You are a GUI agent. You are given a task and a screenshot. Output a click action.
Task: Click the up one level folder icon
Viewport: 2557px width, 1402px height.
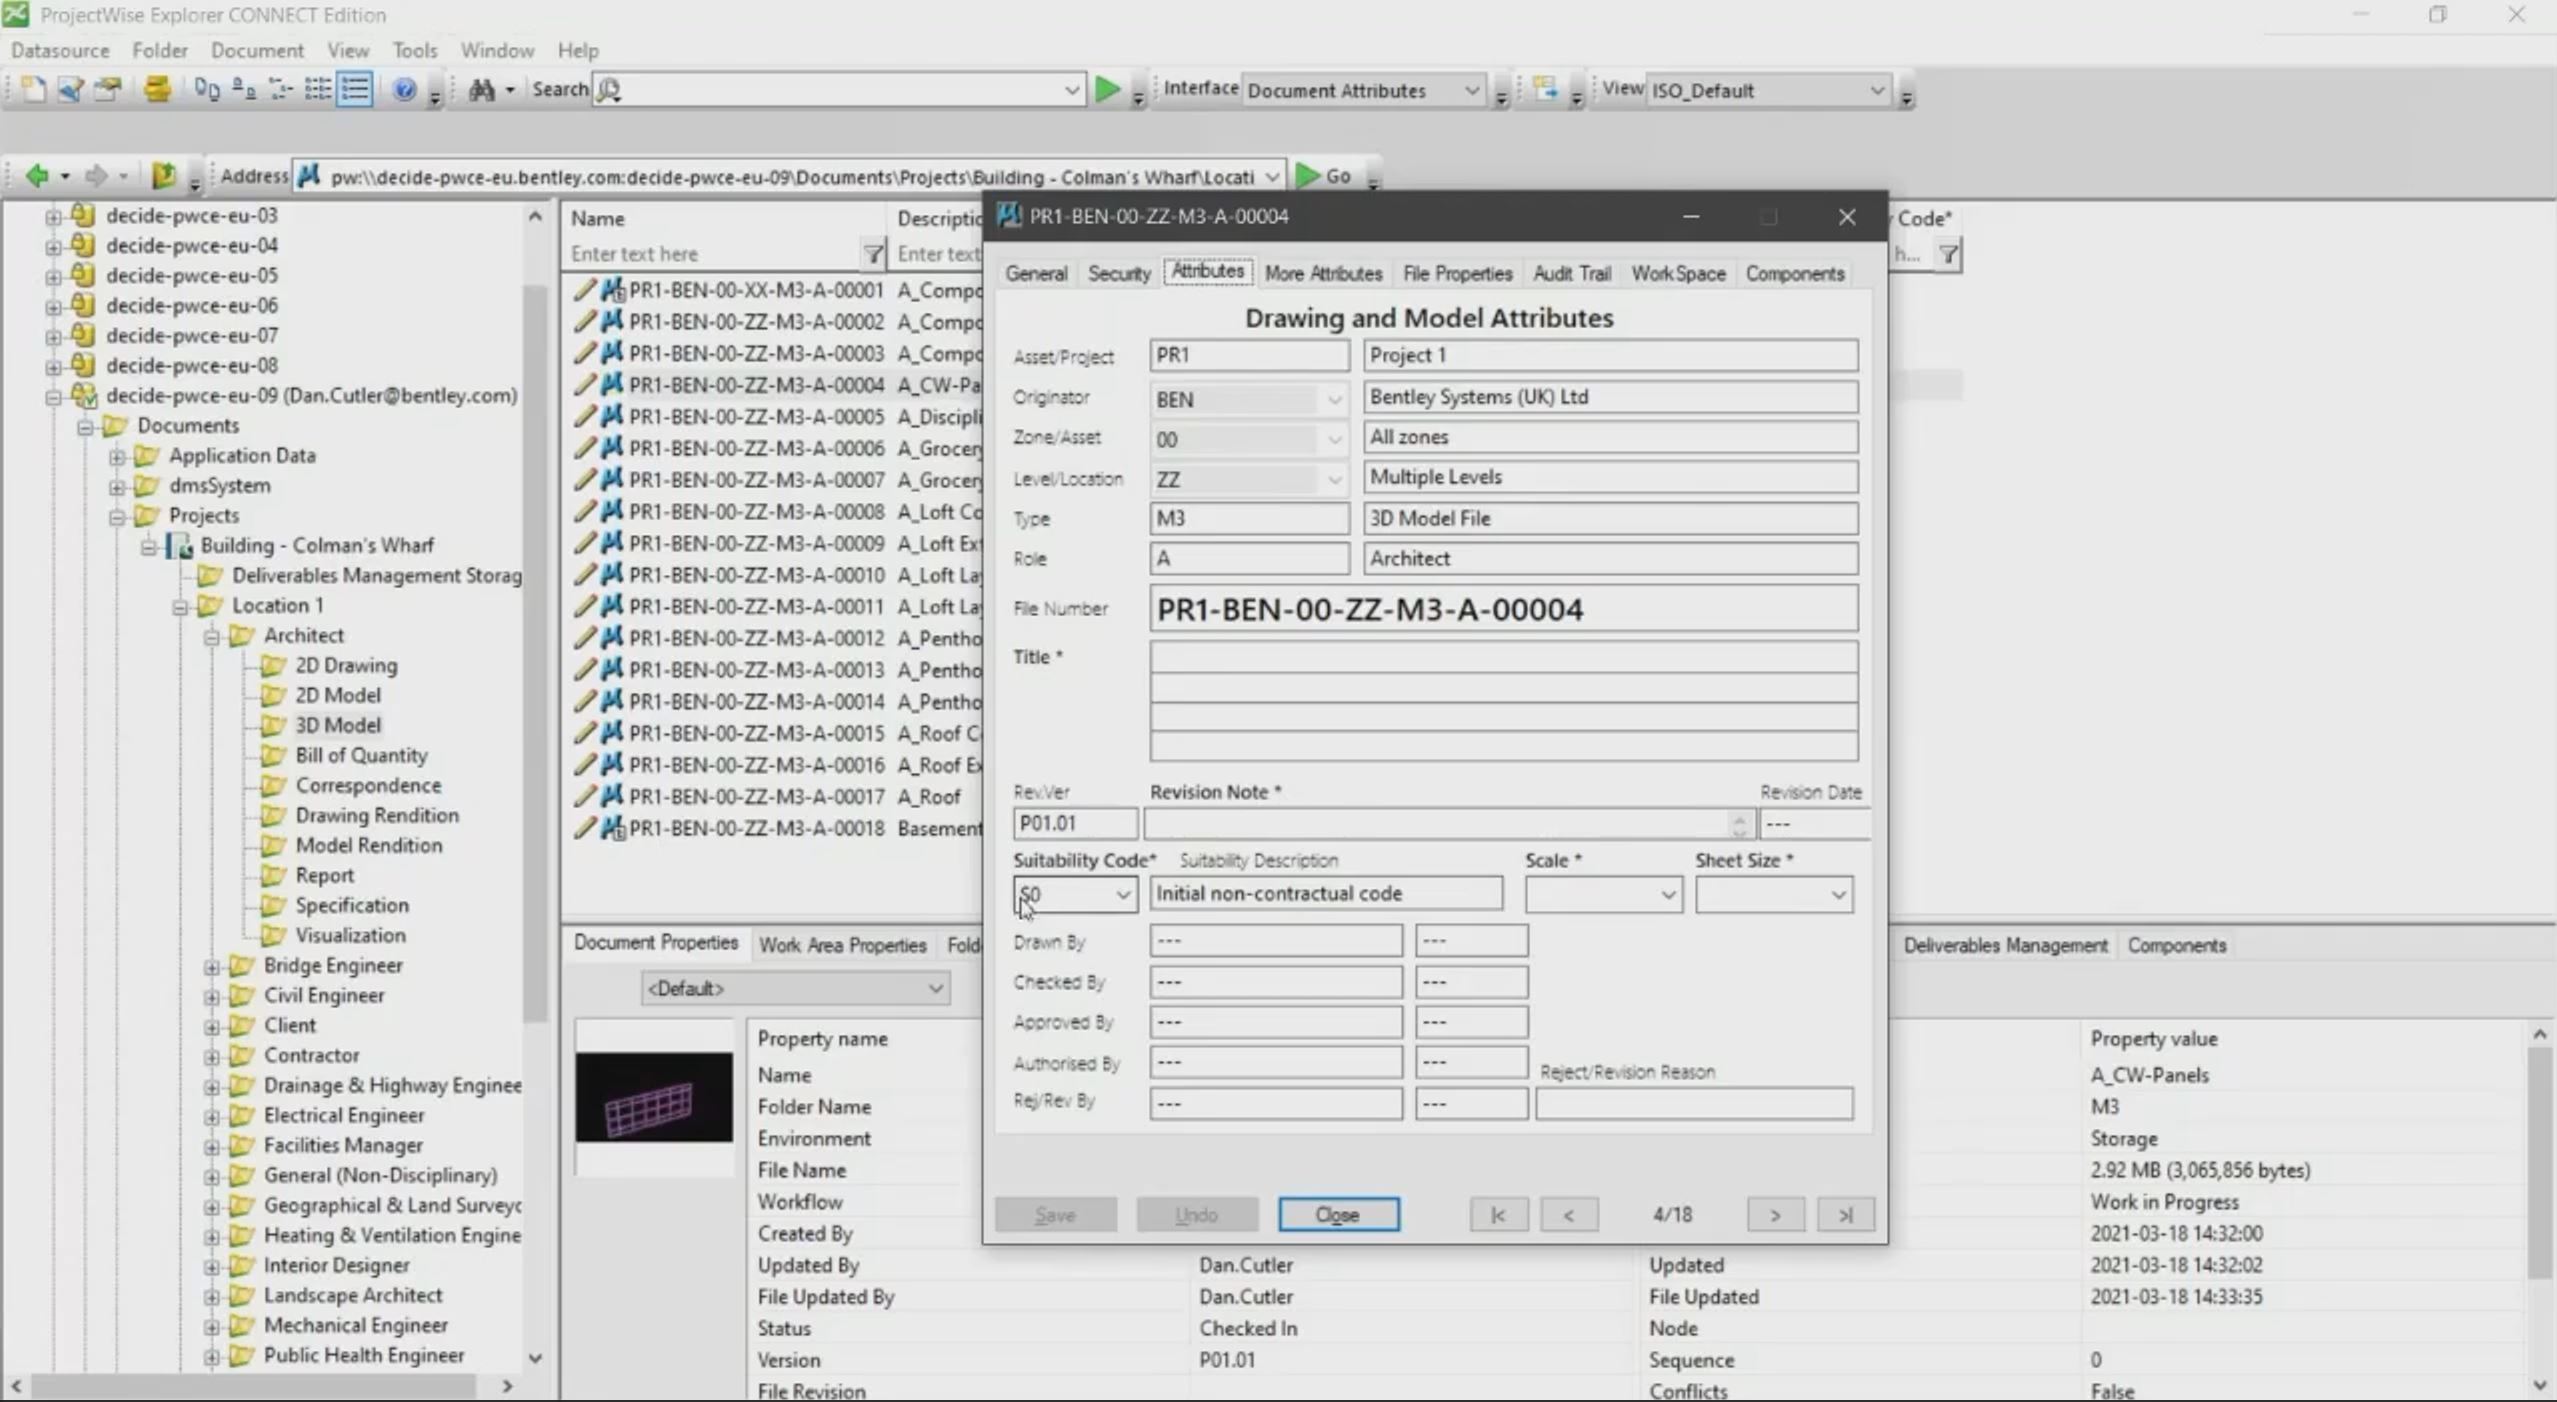tap(163, 176)
